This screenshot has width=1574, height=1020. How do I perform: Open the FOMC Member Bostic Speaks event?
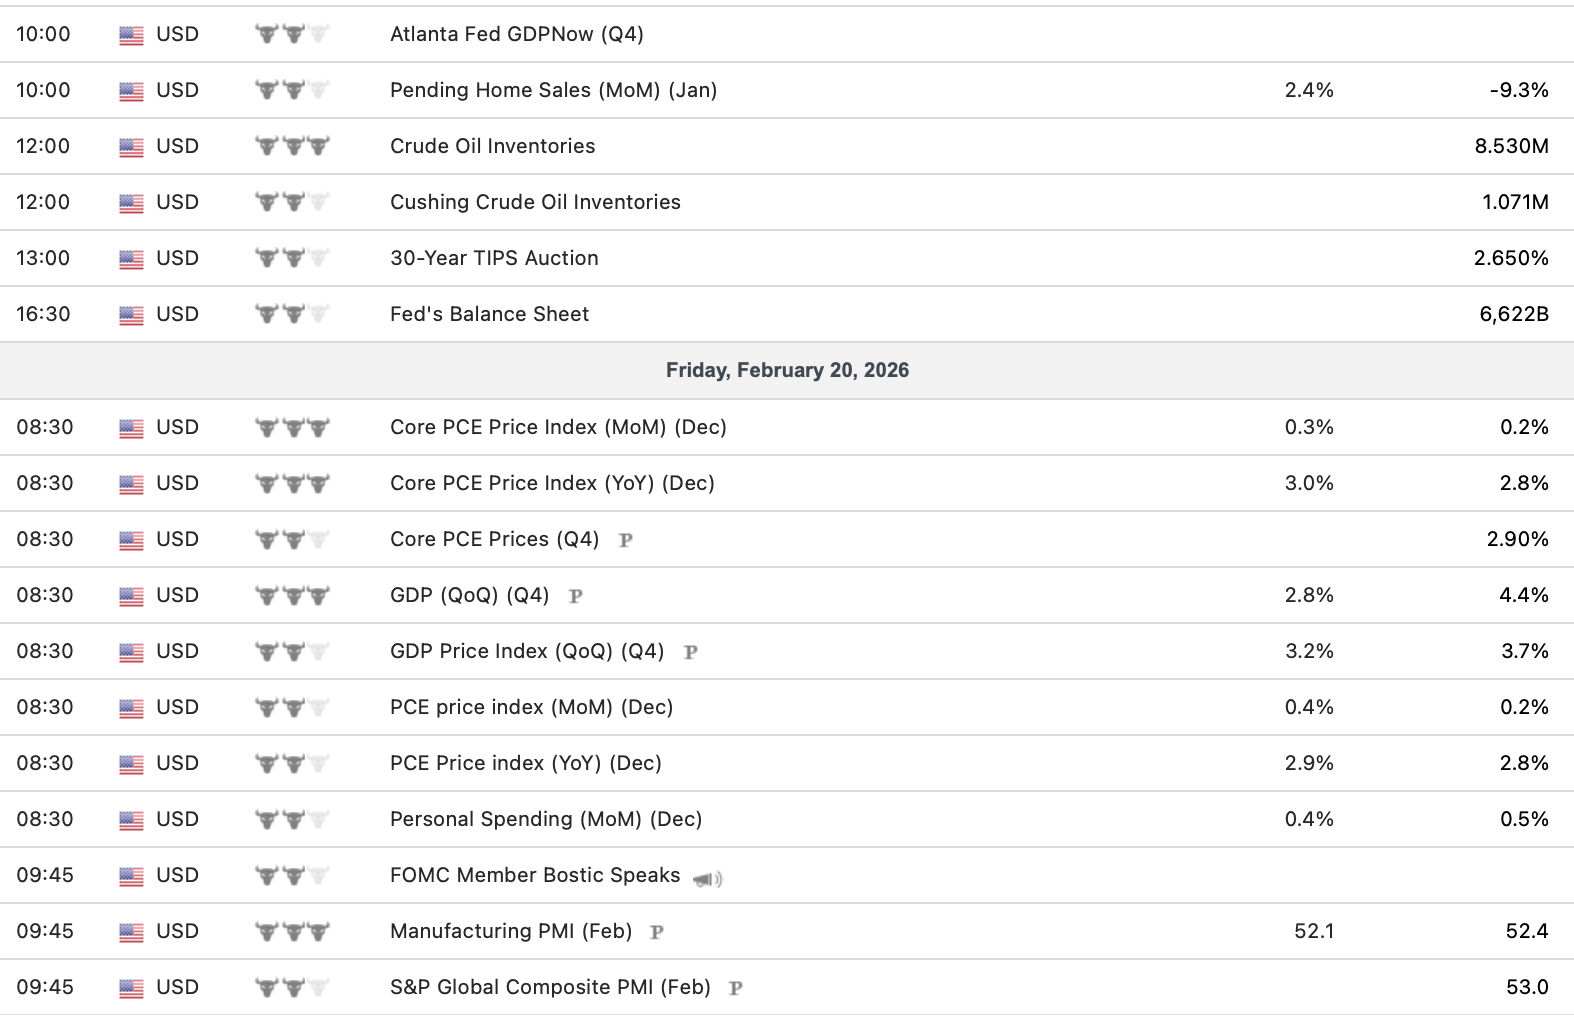tap(535, 875)
